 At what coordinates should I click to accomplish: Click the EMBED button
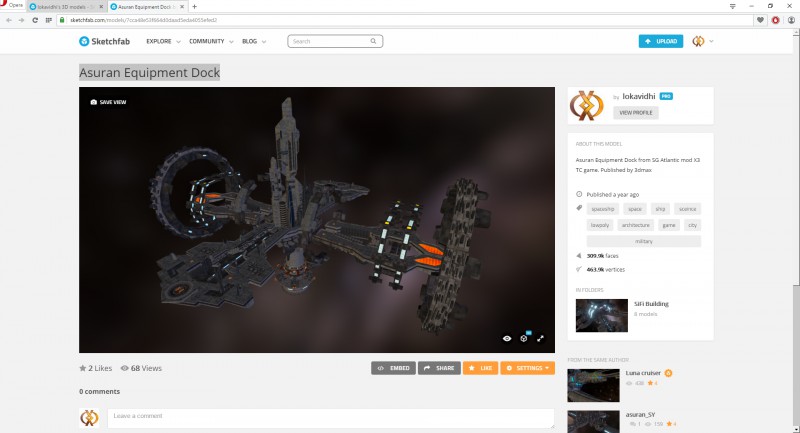393,368
